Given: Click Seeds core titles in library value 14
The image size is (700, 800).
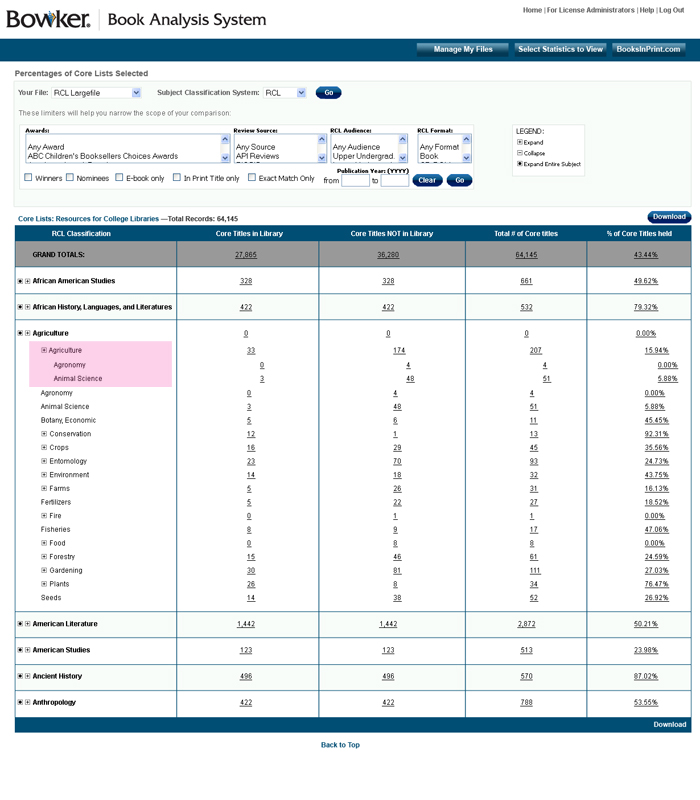Looking at the screenshot, I should tap(251, 598).
